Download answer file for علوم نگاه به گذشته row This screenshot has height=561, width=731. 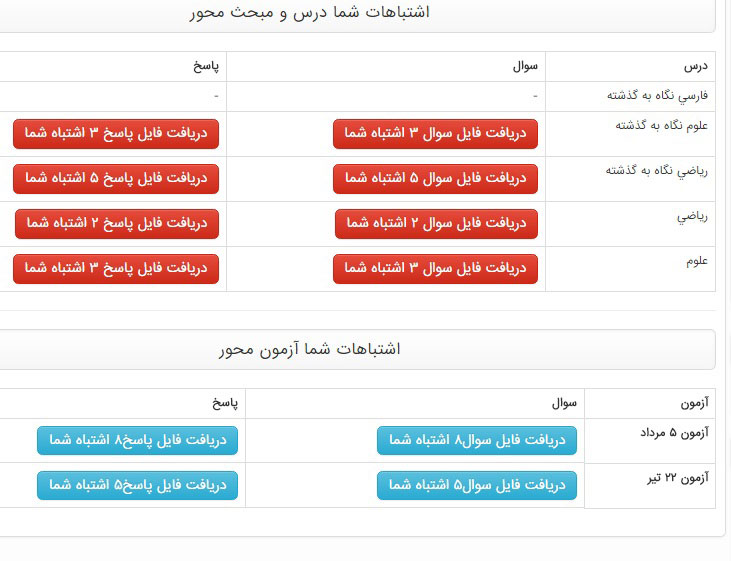(x=116, y=133)
